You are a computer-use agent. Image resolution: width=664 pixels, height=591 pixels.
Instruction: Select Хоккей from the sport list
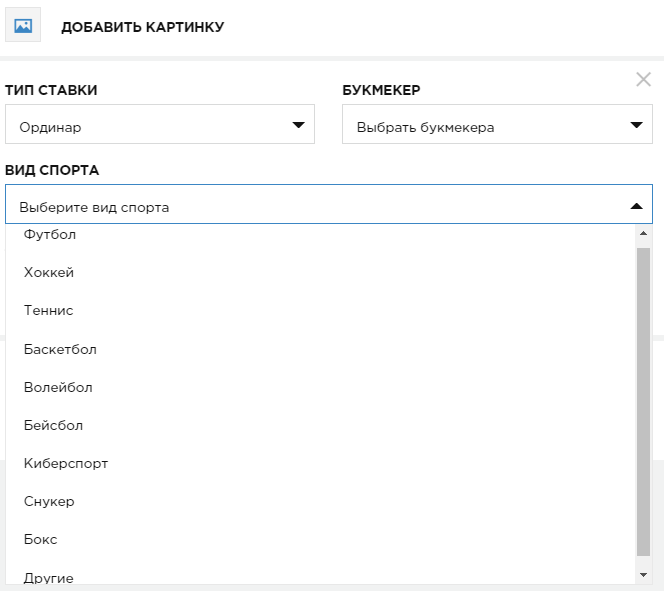tap(321, 272)
